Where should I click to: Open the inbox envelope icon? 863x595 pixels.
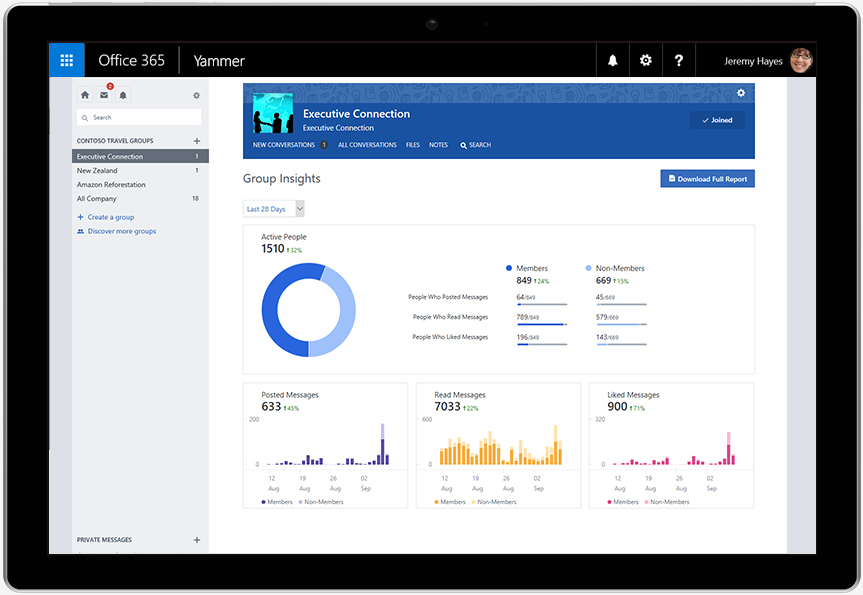pos(104,95)
